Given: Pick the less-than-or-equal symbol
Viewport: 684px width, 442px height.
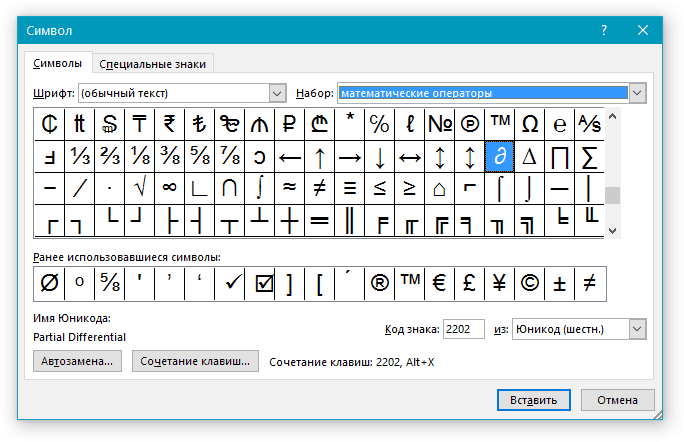Looking at the screenshot, I should [x=380, y=188].
